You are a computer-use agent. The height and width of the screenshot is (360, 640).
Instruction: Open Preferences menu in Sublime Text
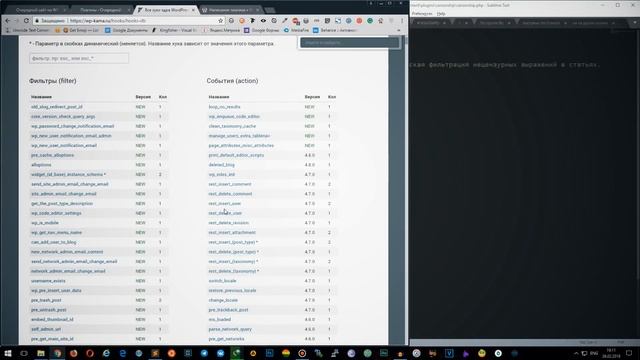click(422, 13)
